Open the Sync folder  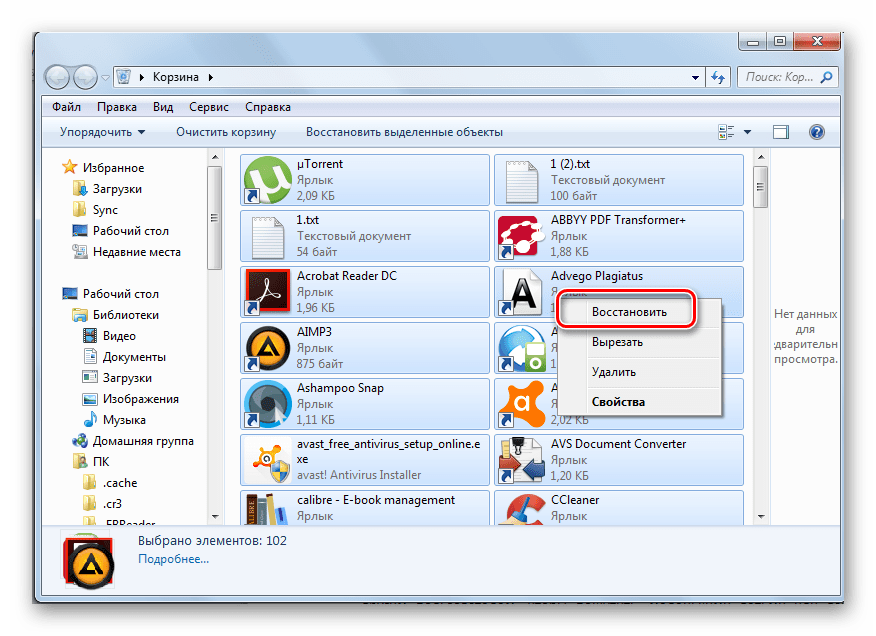[105, 210]
